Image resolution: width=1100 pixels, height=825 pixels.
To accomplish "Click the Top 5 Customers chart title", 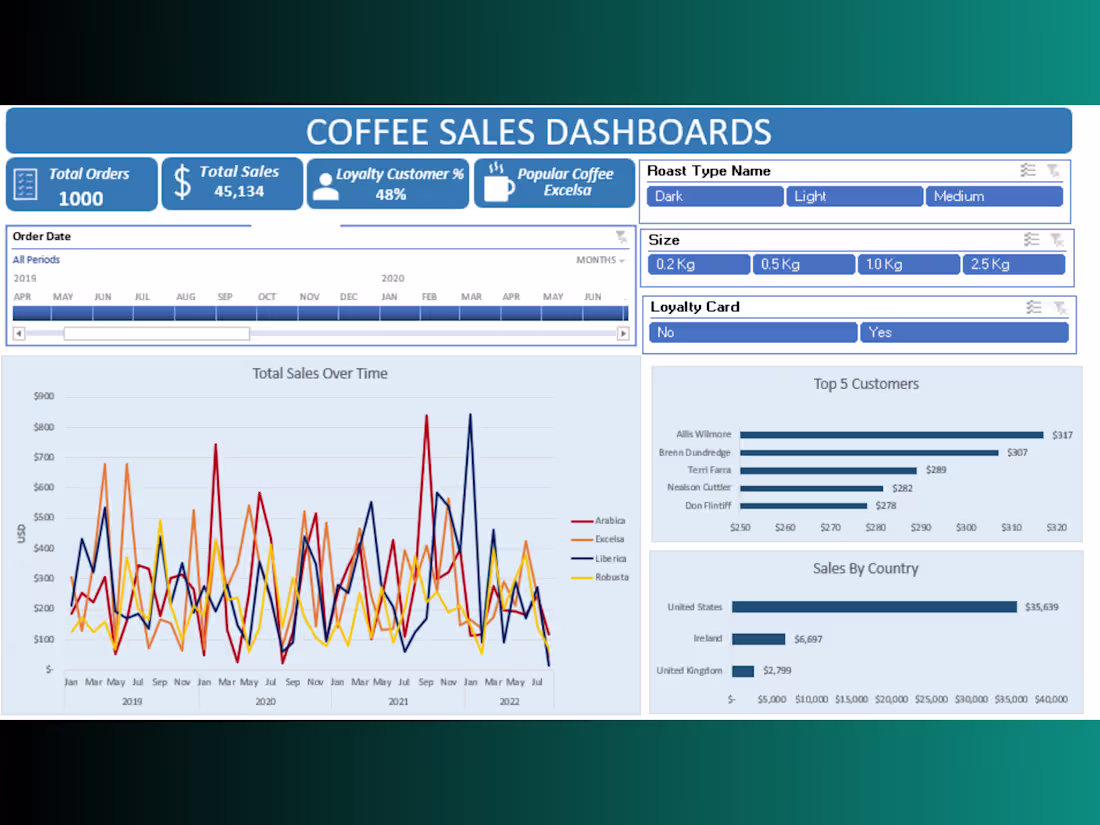I will tap(866, 384).
